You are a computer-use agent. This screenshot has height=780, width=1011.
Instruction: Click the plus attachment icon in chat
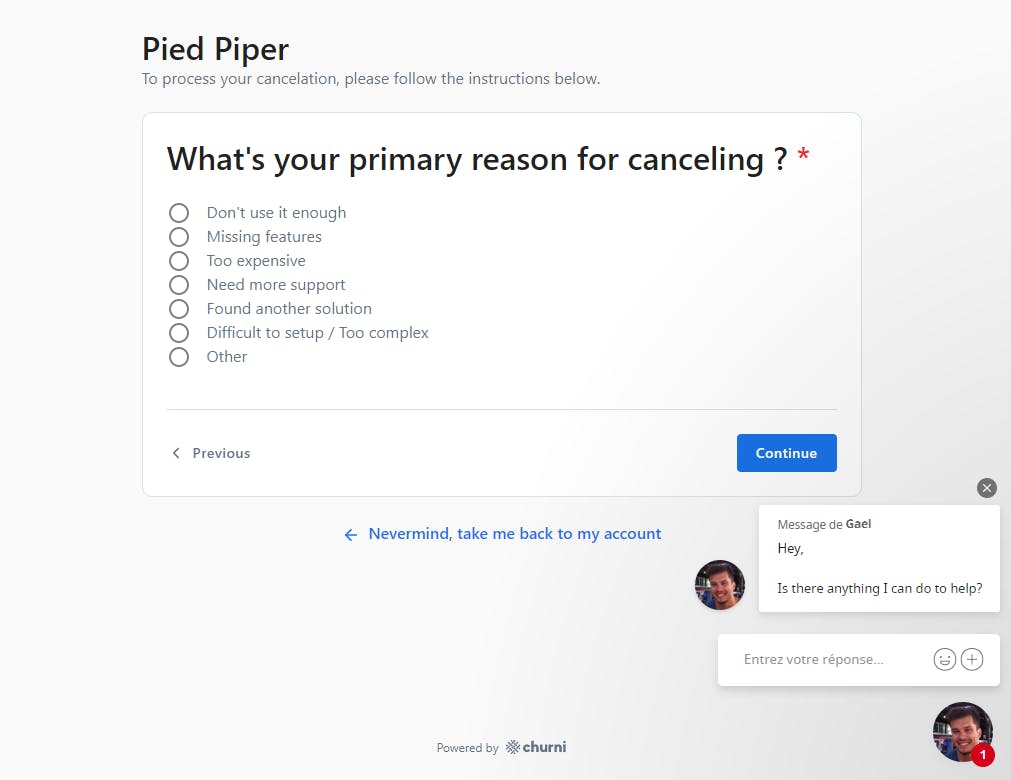coord(972,659)
